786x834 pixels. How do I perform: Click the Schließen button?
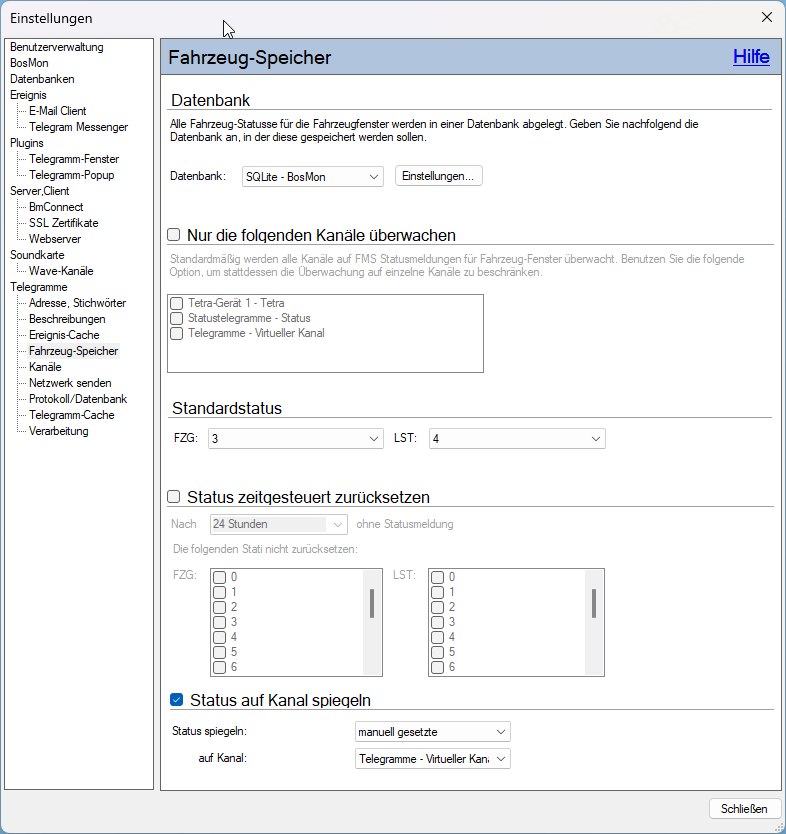[x=744, y=808]
